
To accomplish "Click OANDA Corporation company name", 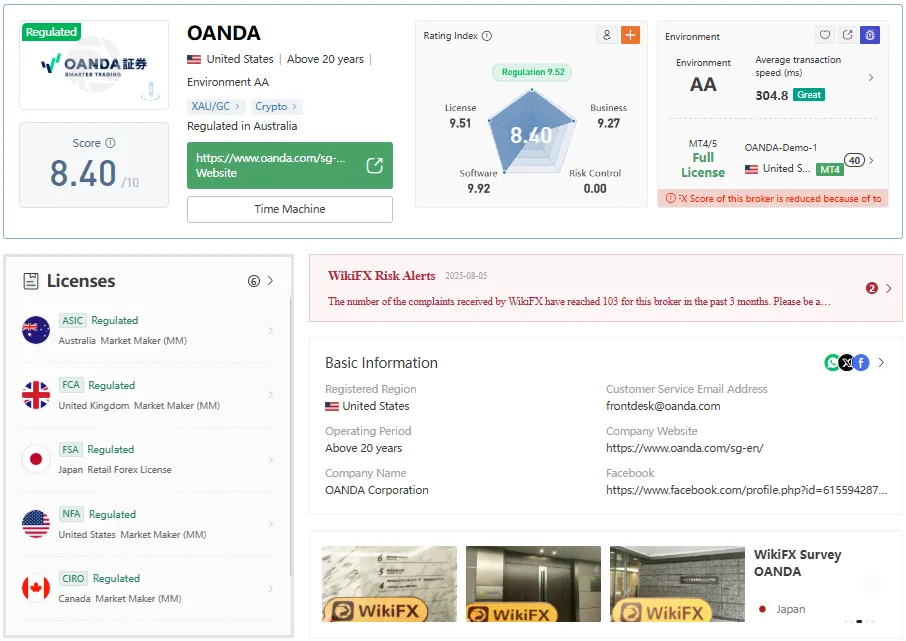I will pos(377,490).
